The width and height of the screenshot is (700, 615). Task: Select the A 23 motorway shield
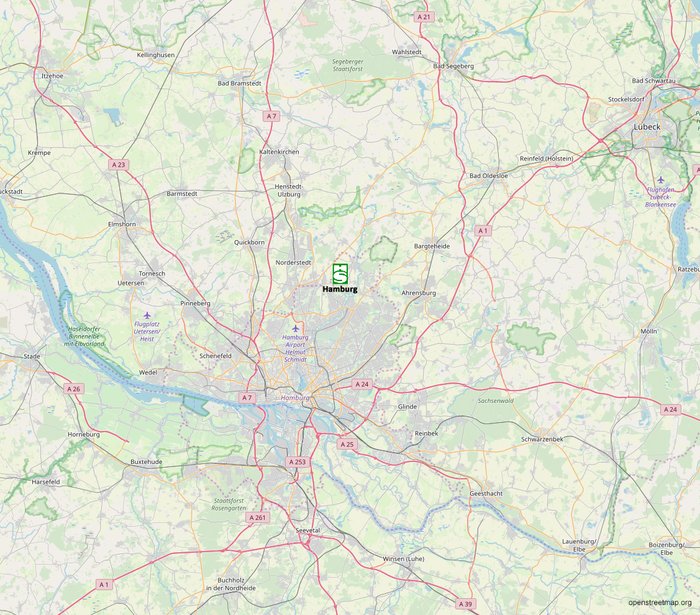click(118, 164)
